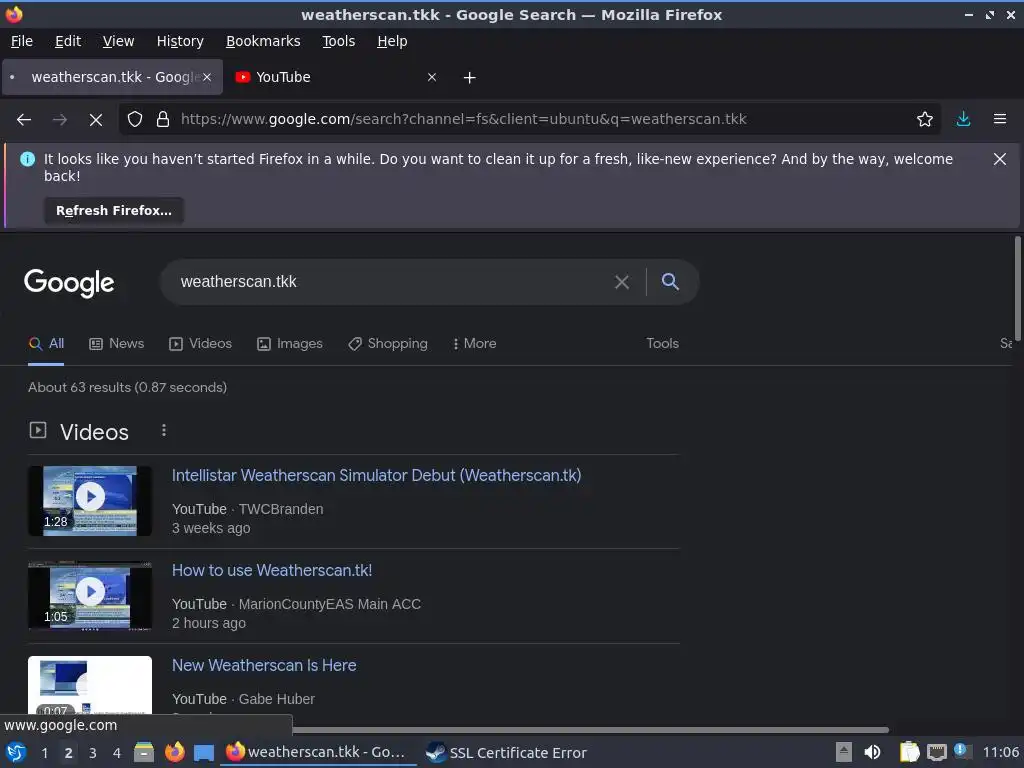This screenshot has height=768, width=1024.
Task: Open Videos section options menu
Action: point(163,430)
